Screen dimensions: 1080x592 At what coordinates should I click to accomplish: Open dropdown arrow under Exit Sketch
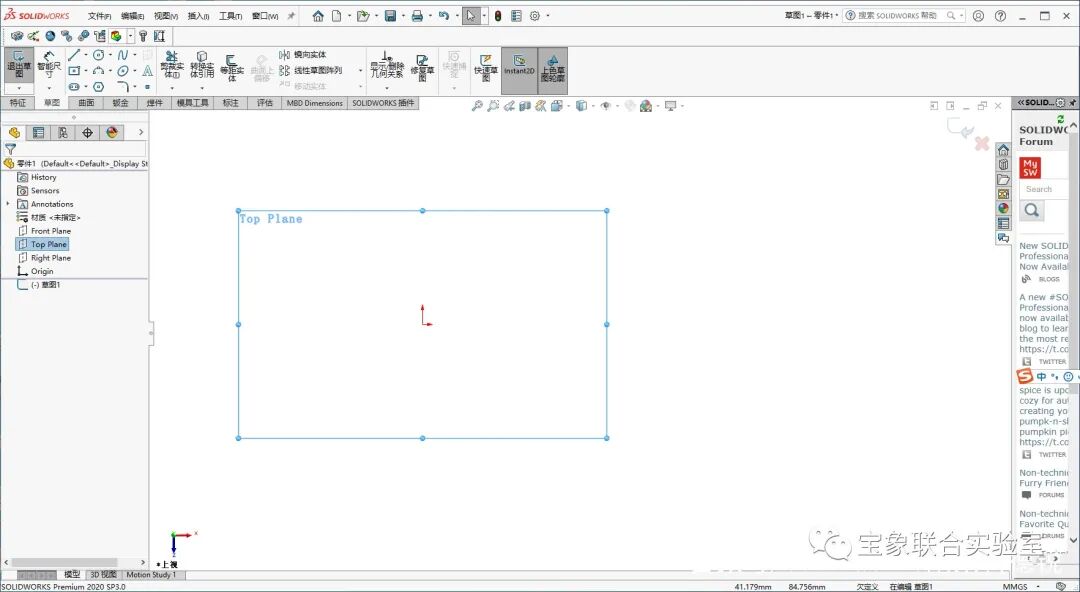19,88
